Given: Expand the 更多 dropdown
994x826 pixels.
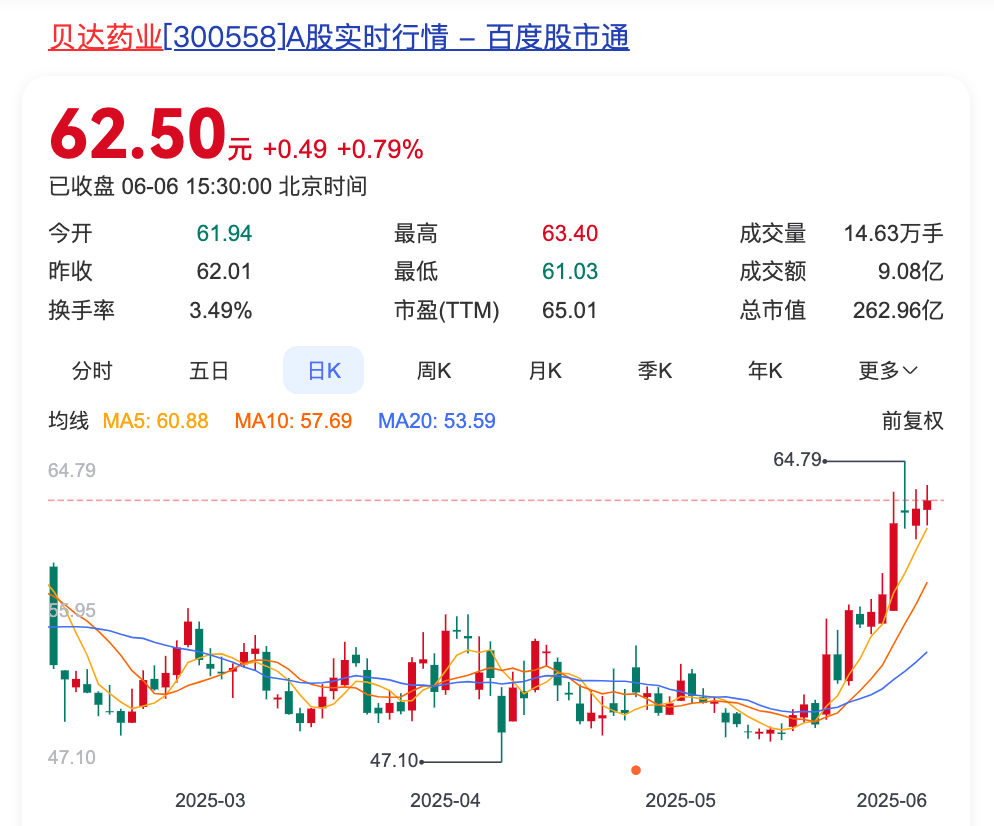Looking at the screenshot, I should coord(888,370).
